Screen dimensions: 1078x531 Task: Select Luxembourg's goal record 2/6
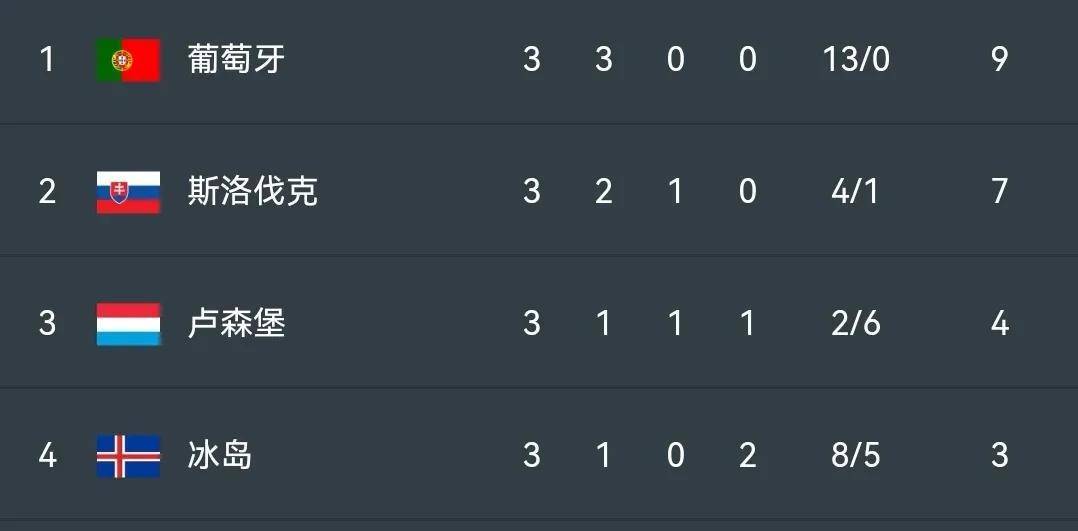pos(856,324)
